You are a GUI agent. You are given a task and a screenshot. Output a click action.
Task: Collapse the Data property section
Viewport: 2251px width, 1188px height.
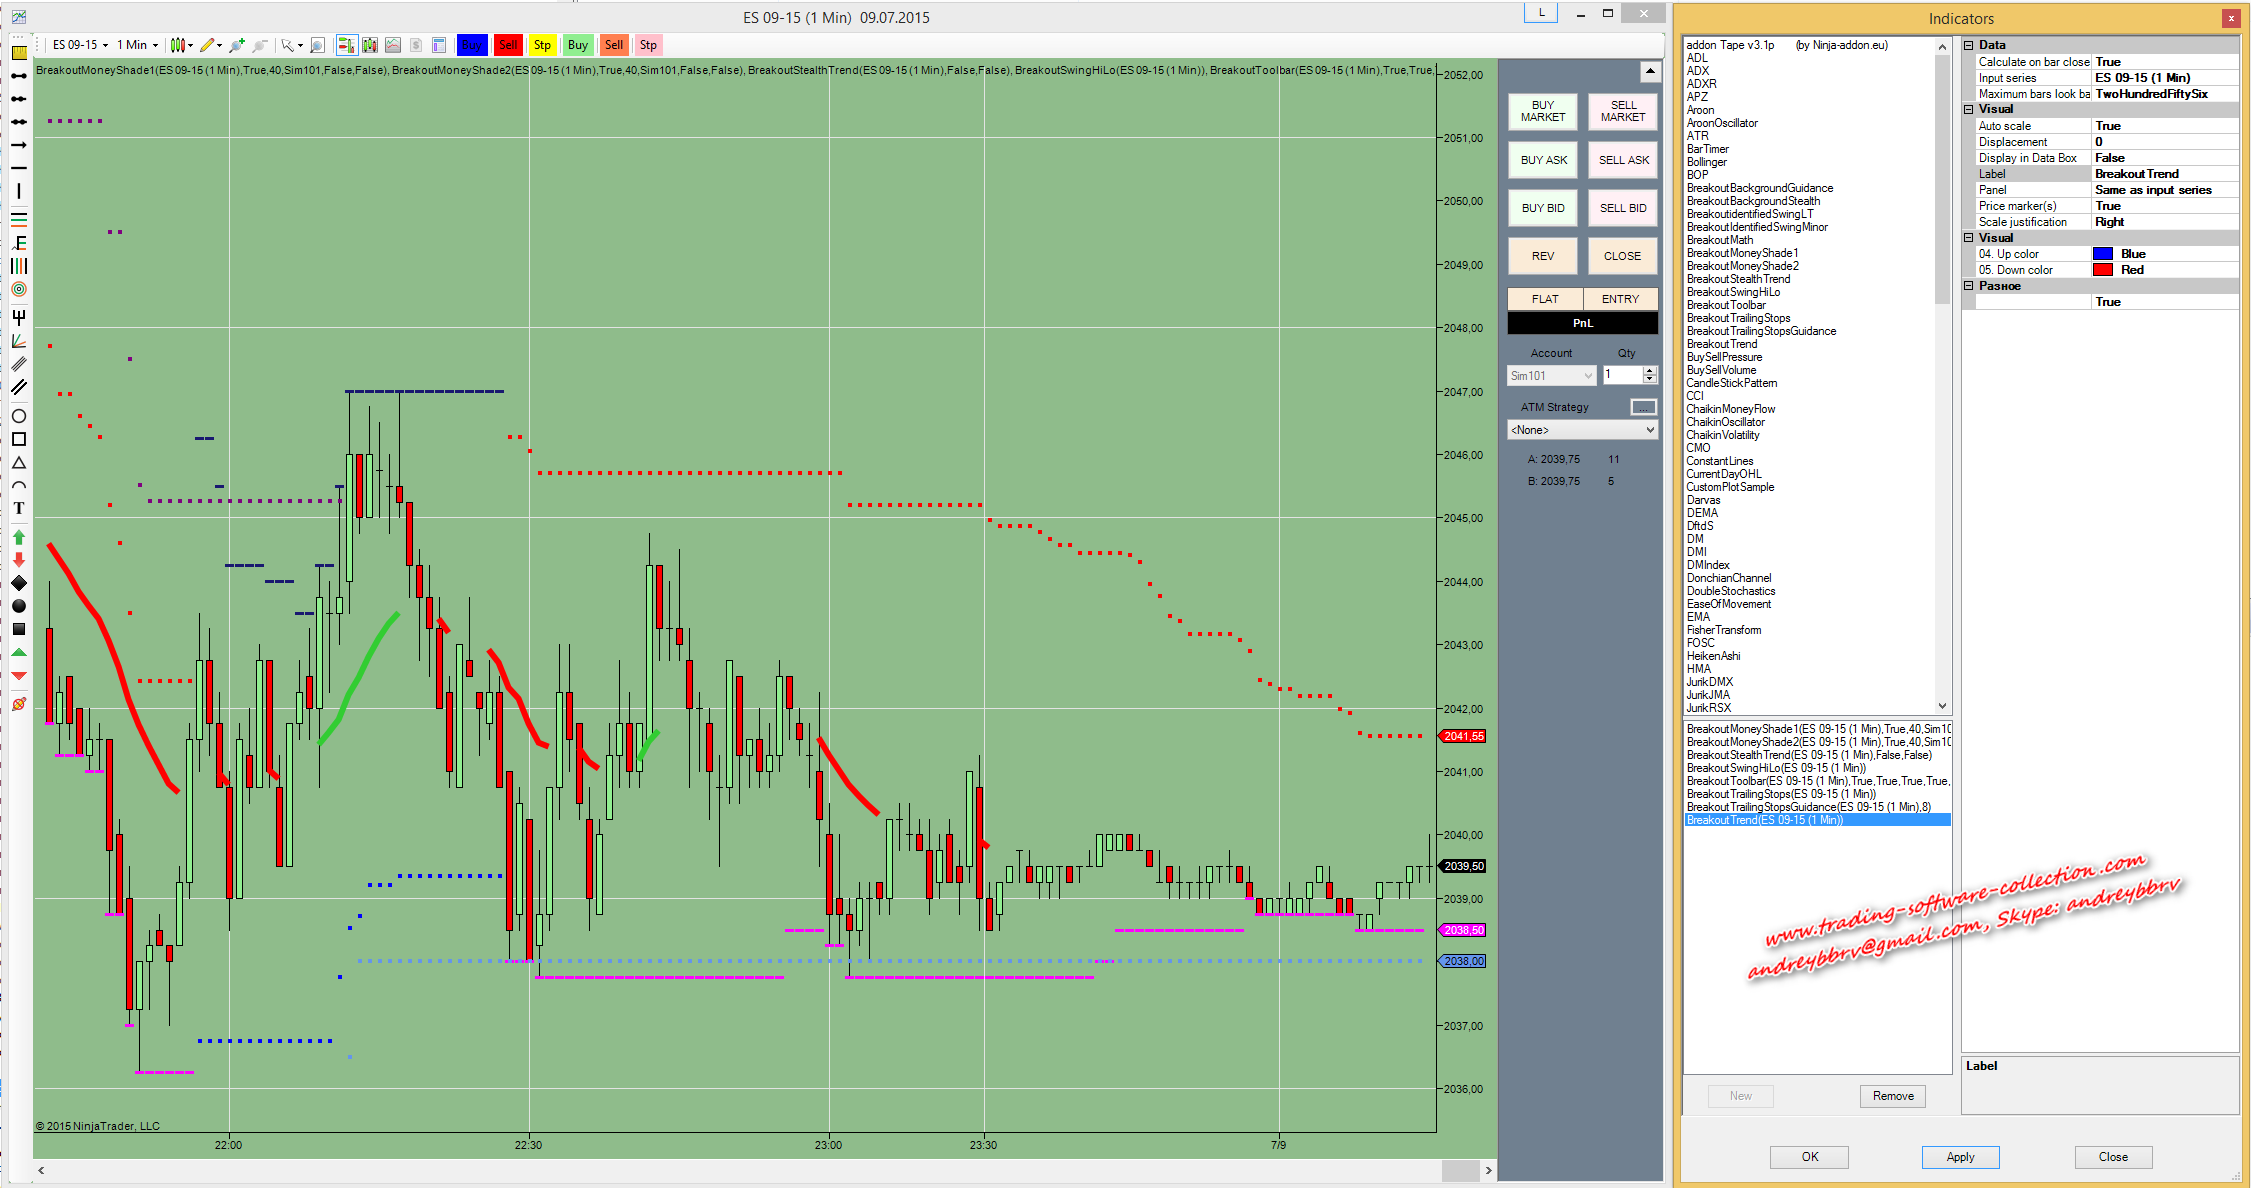coord(1968,45)
